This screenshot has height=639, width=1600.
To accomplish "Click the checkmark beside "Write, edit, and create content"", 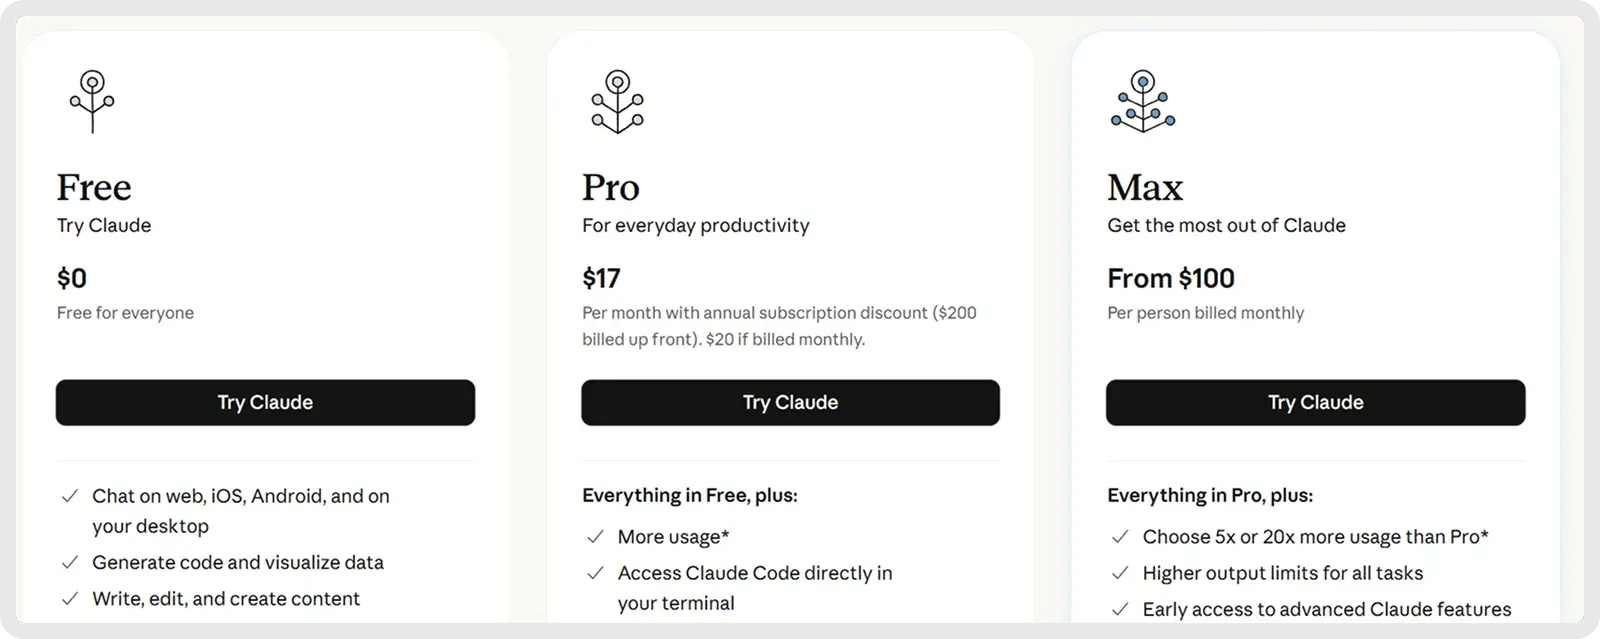I will pos(69,599).
